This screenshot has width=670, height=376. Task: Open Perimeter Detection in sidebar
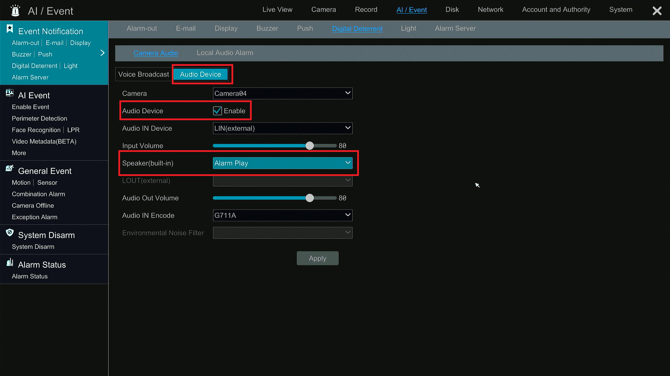point(39,118)
